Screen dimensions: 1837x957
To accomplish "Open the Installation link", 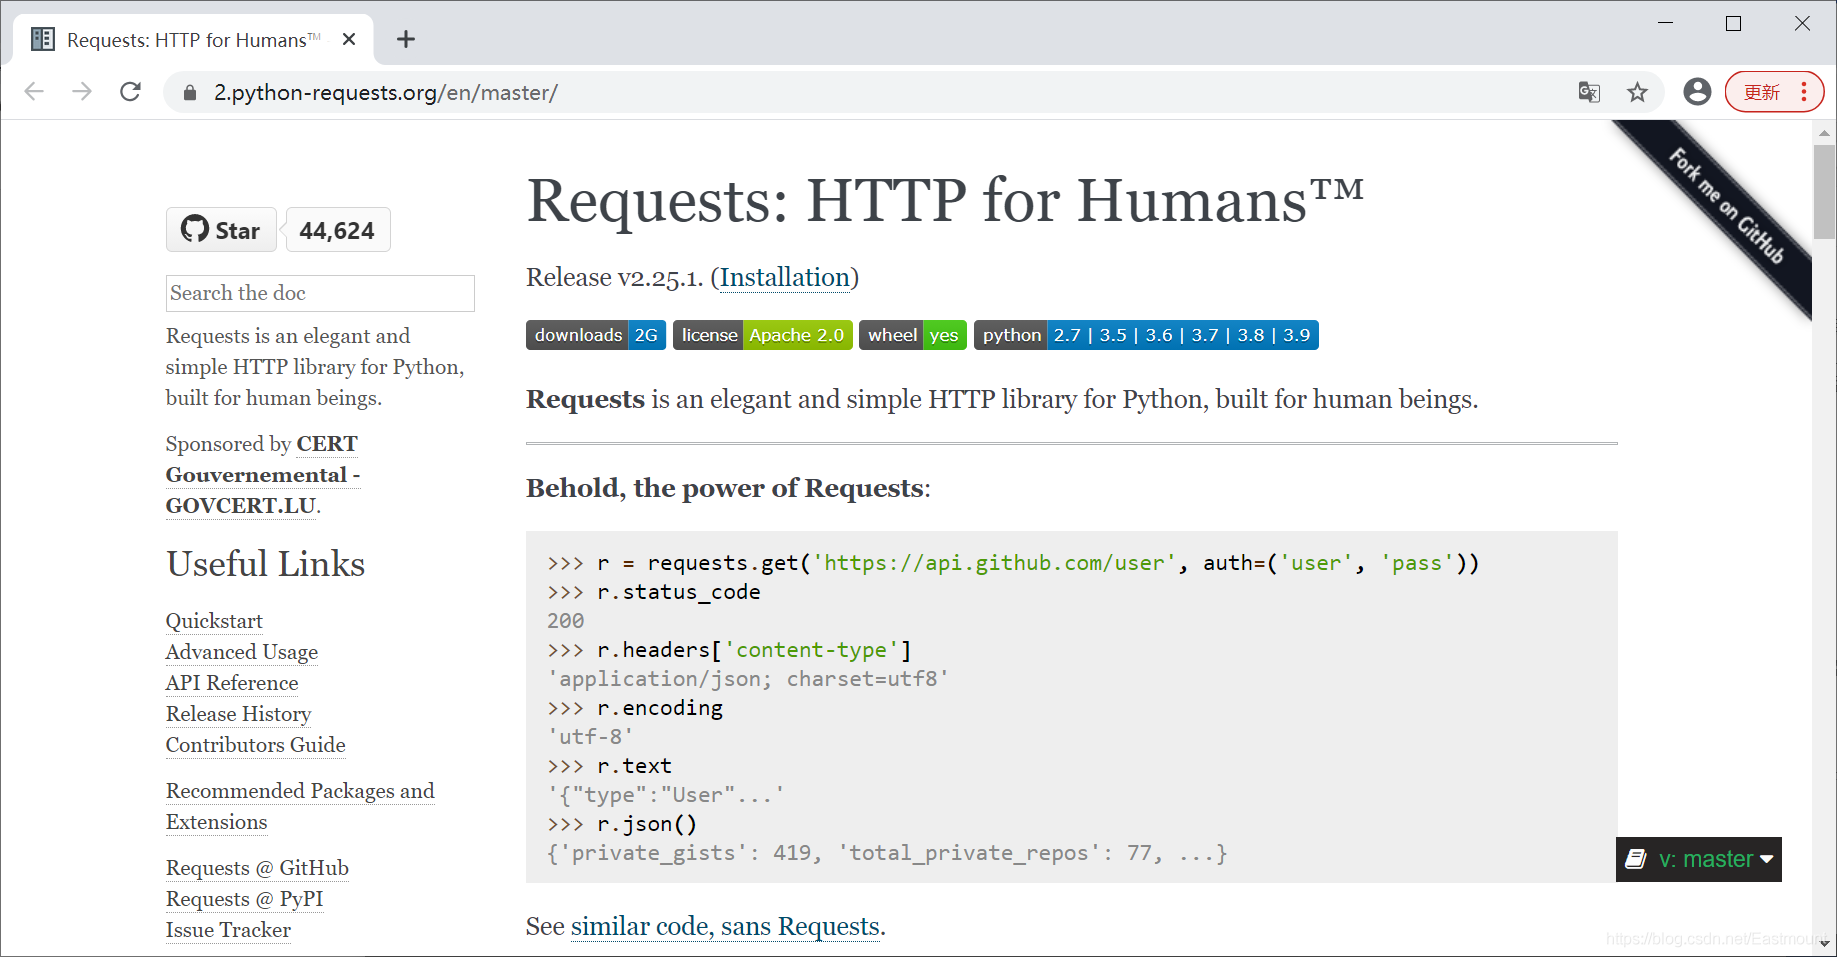I will (785, 277).
